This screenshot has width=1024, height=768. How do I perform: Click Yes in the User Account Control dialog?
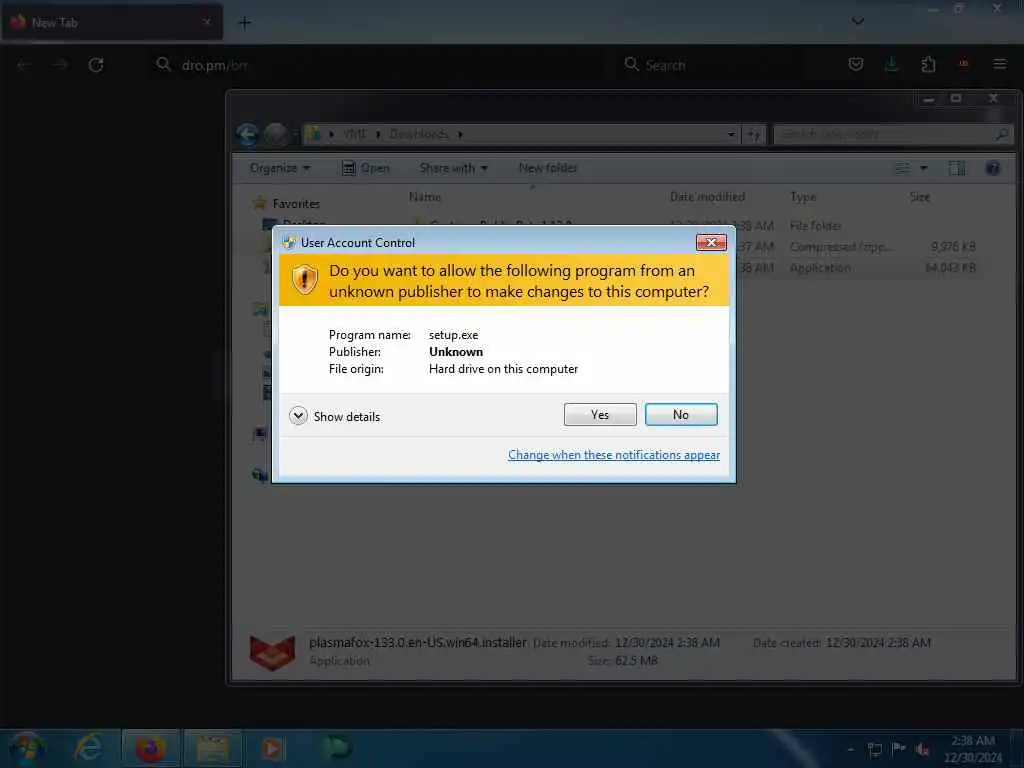[x=600, y=415]
